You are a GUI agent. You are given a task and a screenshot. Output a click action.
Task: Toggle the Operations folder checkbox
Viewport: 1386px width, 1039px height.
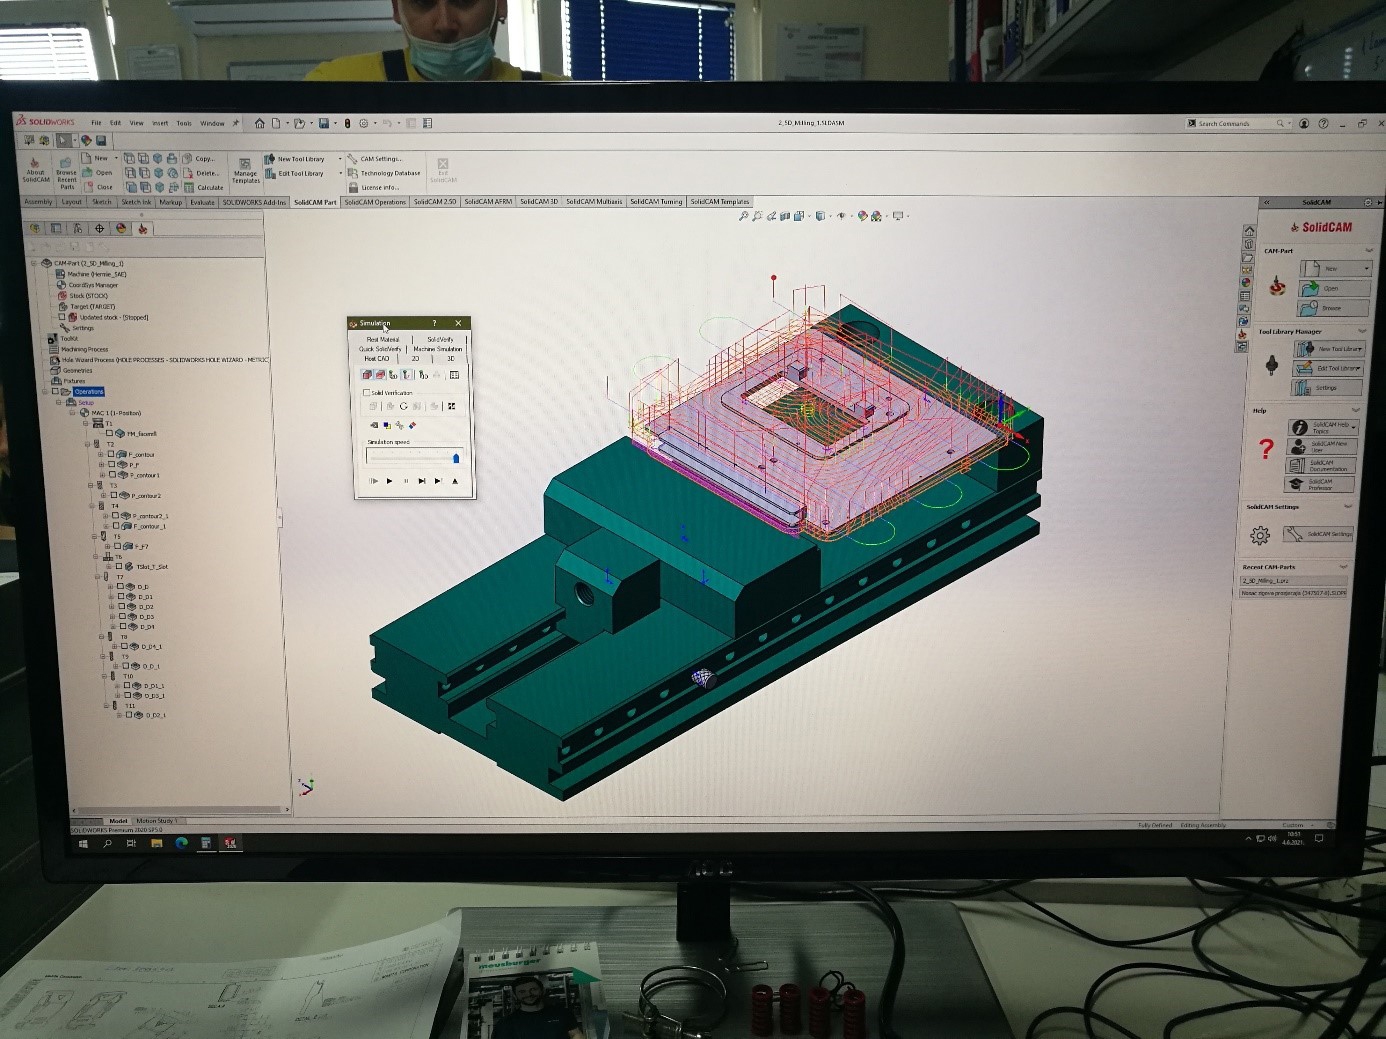(x=56, y=391)
